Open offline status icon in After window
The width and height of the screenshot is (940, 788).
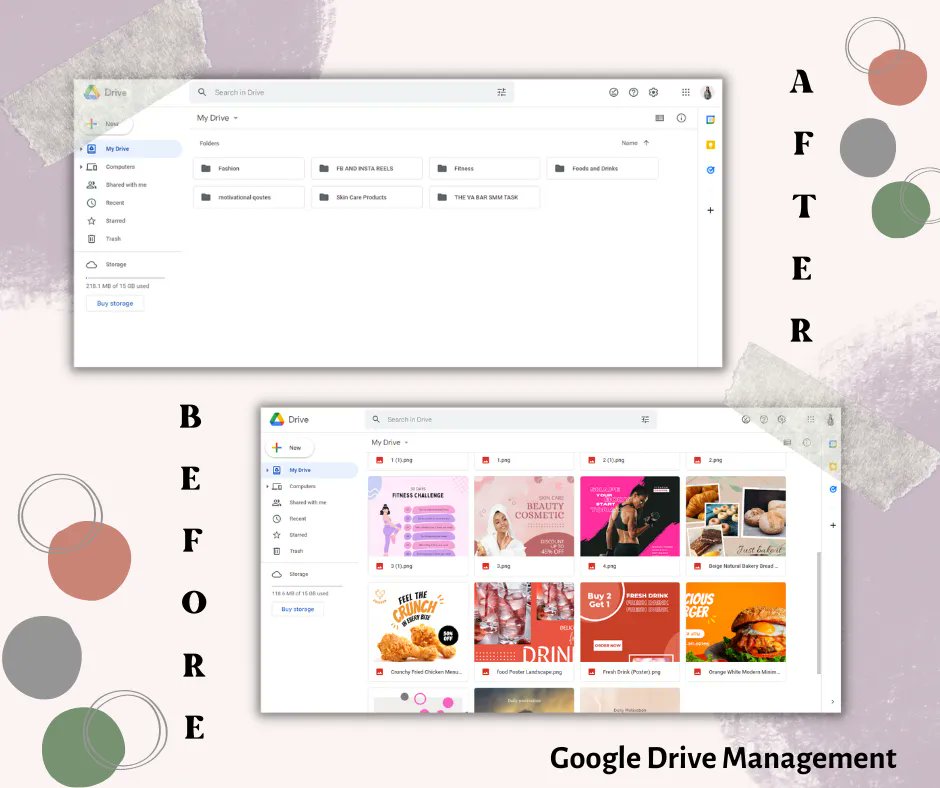click(x=613, y=92)
